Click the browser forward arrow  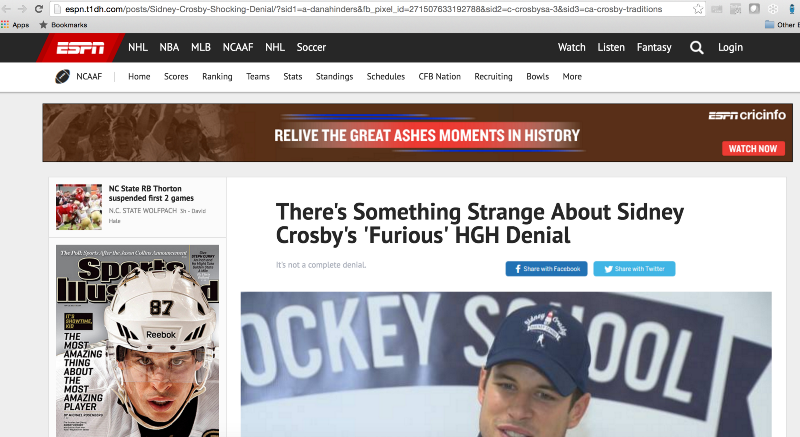(x=22, y=9)
